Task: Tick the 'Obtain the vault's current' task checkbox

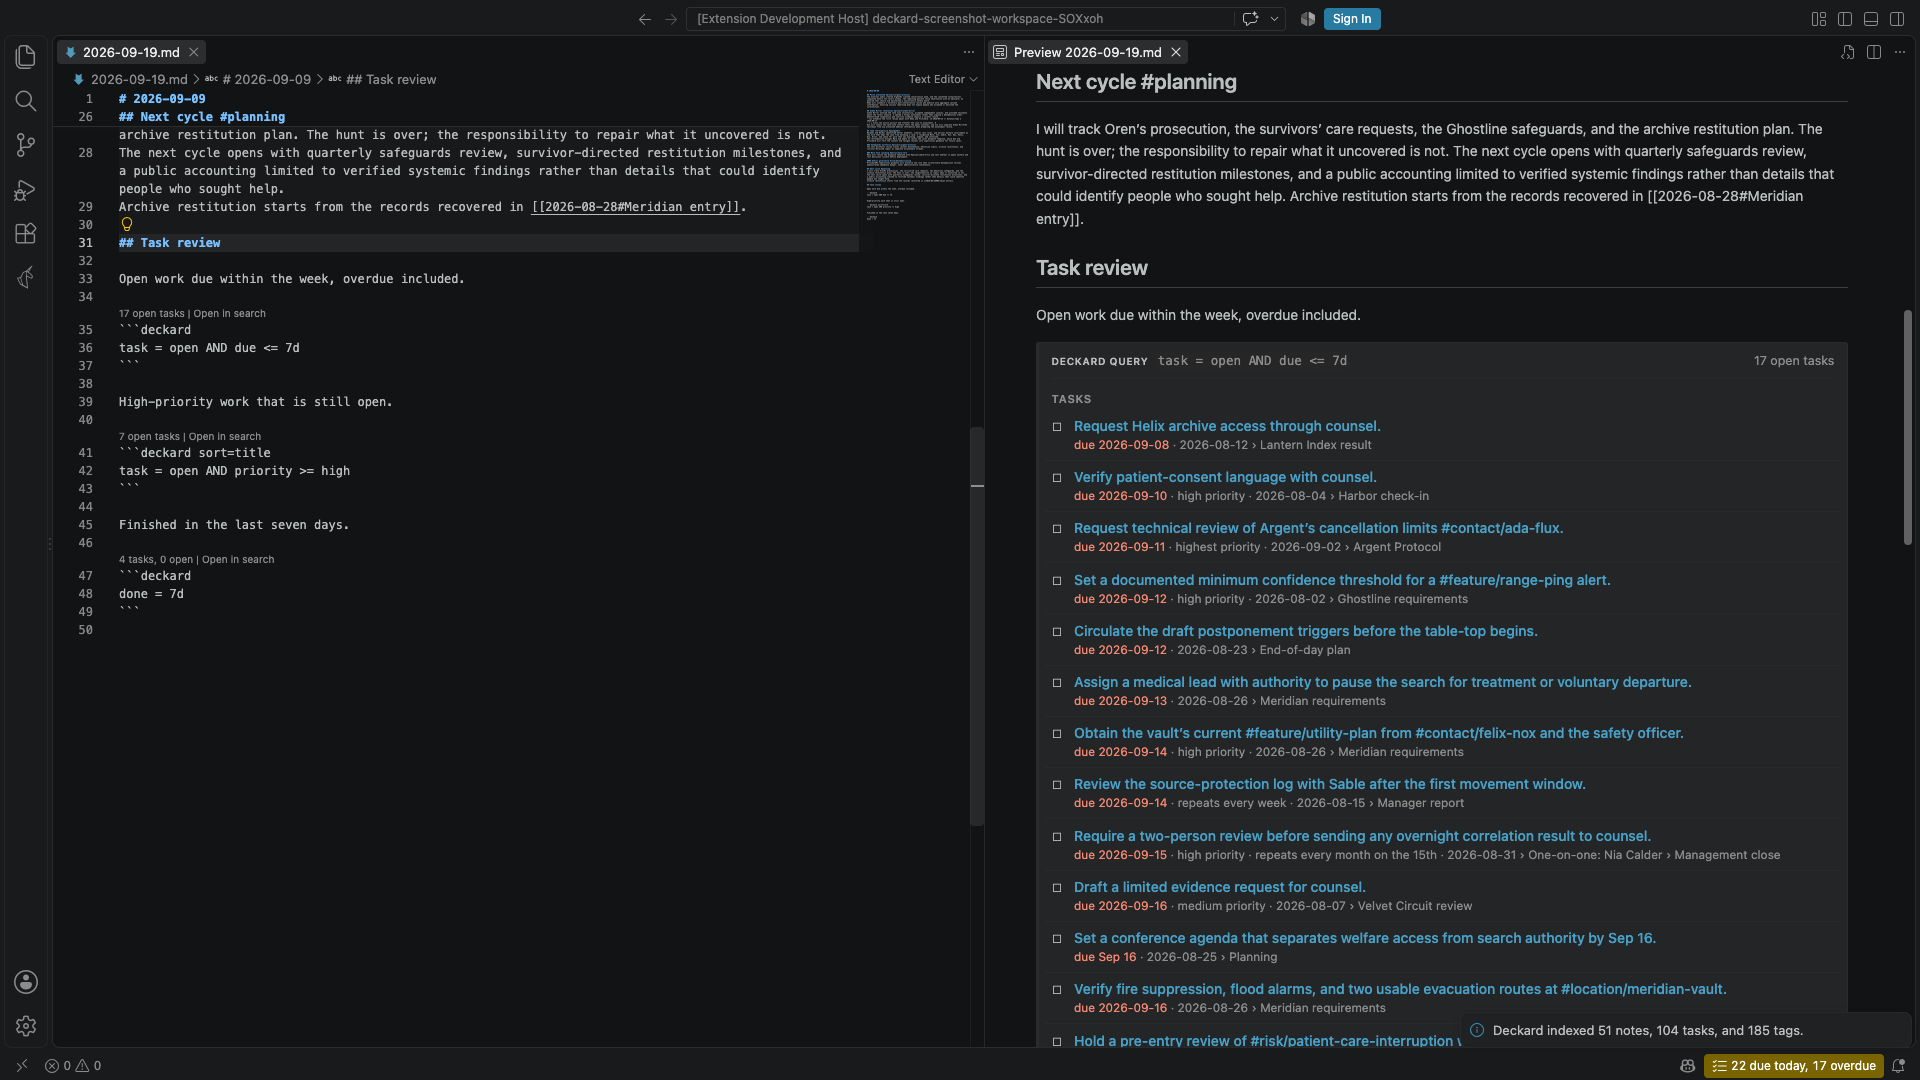Action: click(x=1057, y=734)
